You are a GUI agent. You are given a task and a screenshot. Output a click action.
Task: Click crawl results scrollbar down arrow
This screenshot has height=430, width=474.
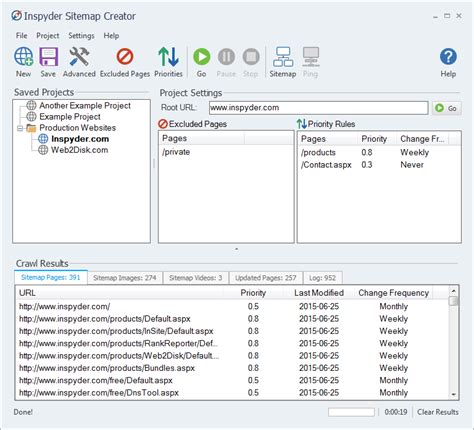(453, 395)
